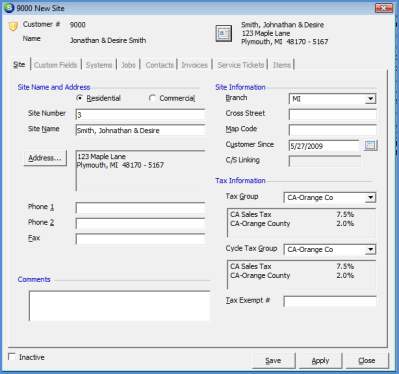Open the Contacts tab
This screenshot has height=374, width=399.
(160, 65)
